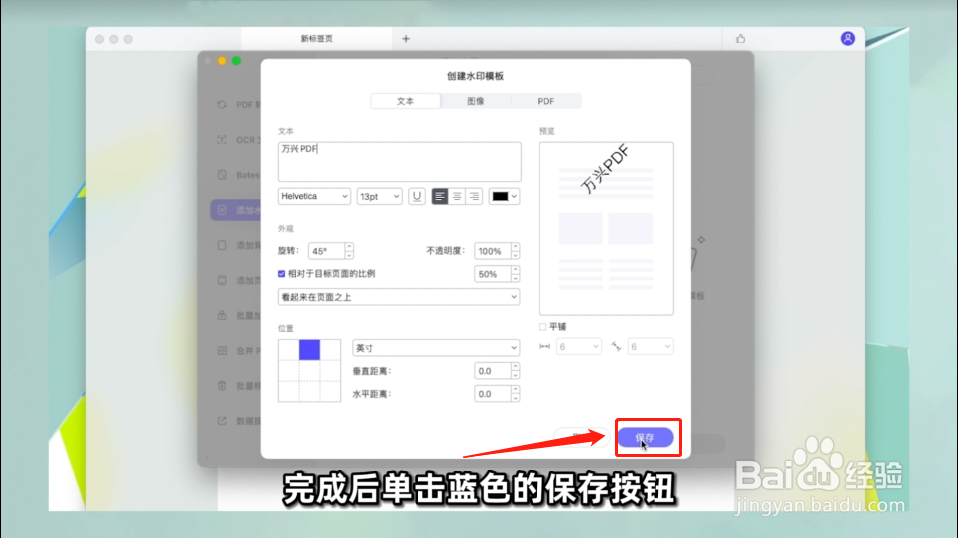Screen dimensions: 958x538
Task: Open the diagonal tile spacing 6 dropdown
Action: (650, 347)
